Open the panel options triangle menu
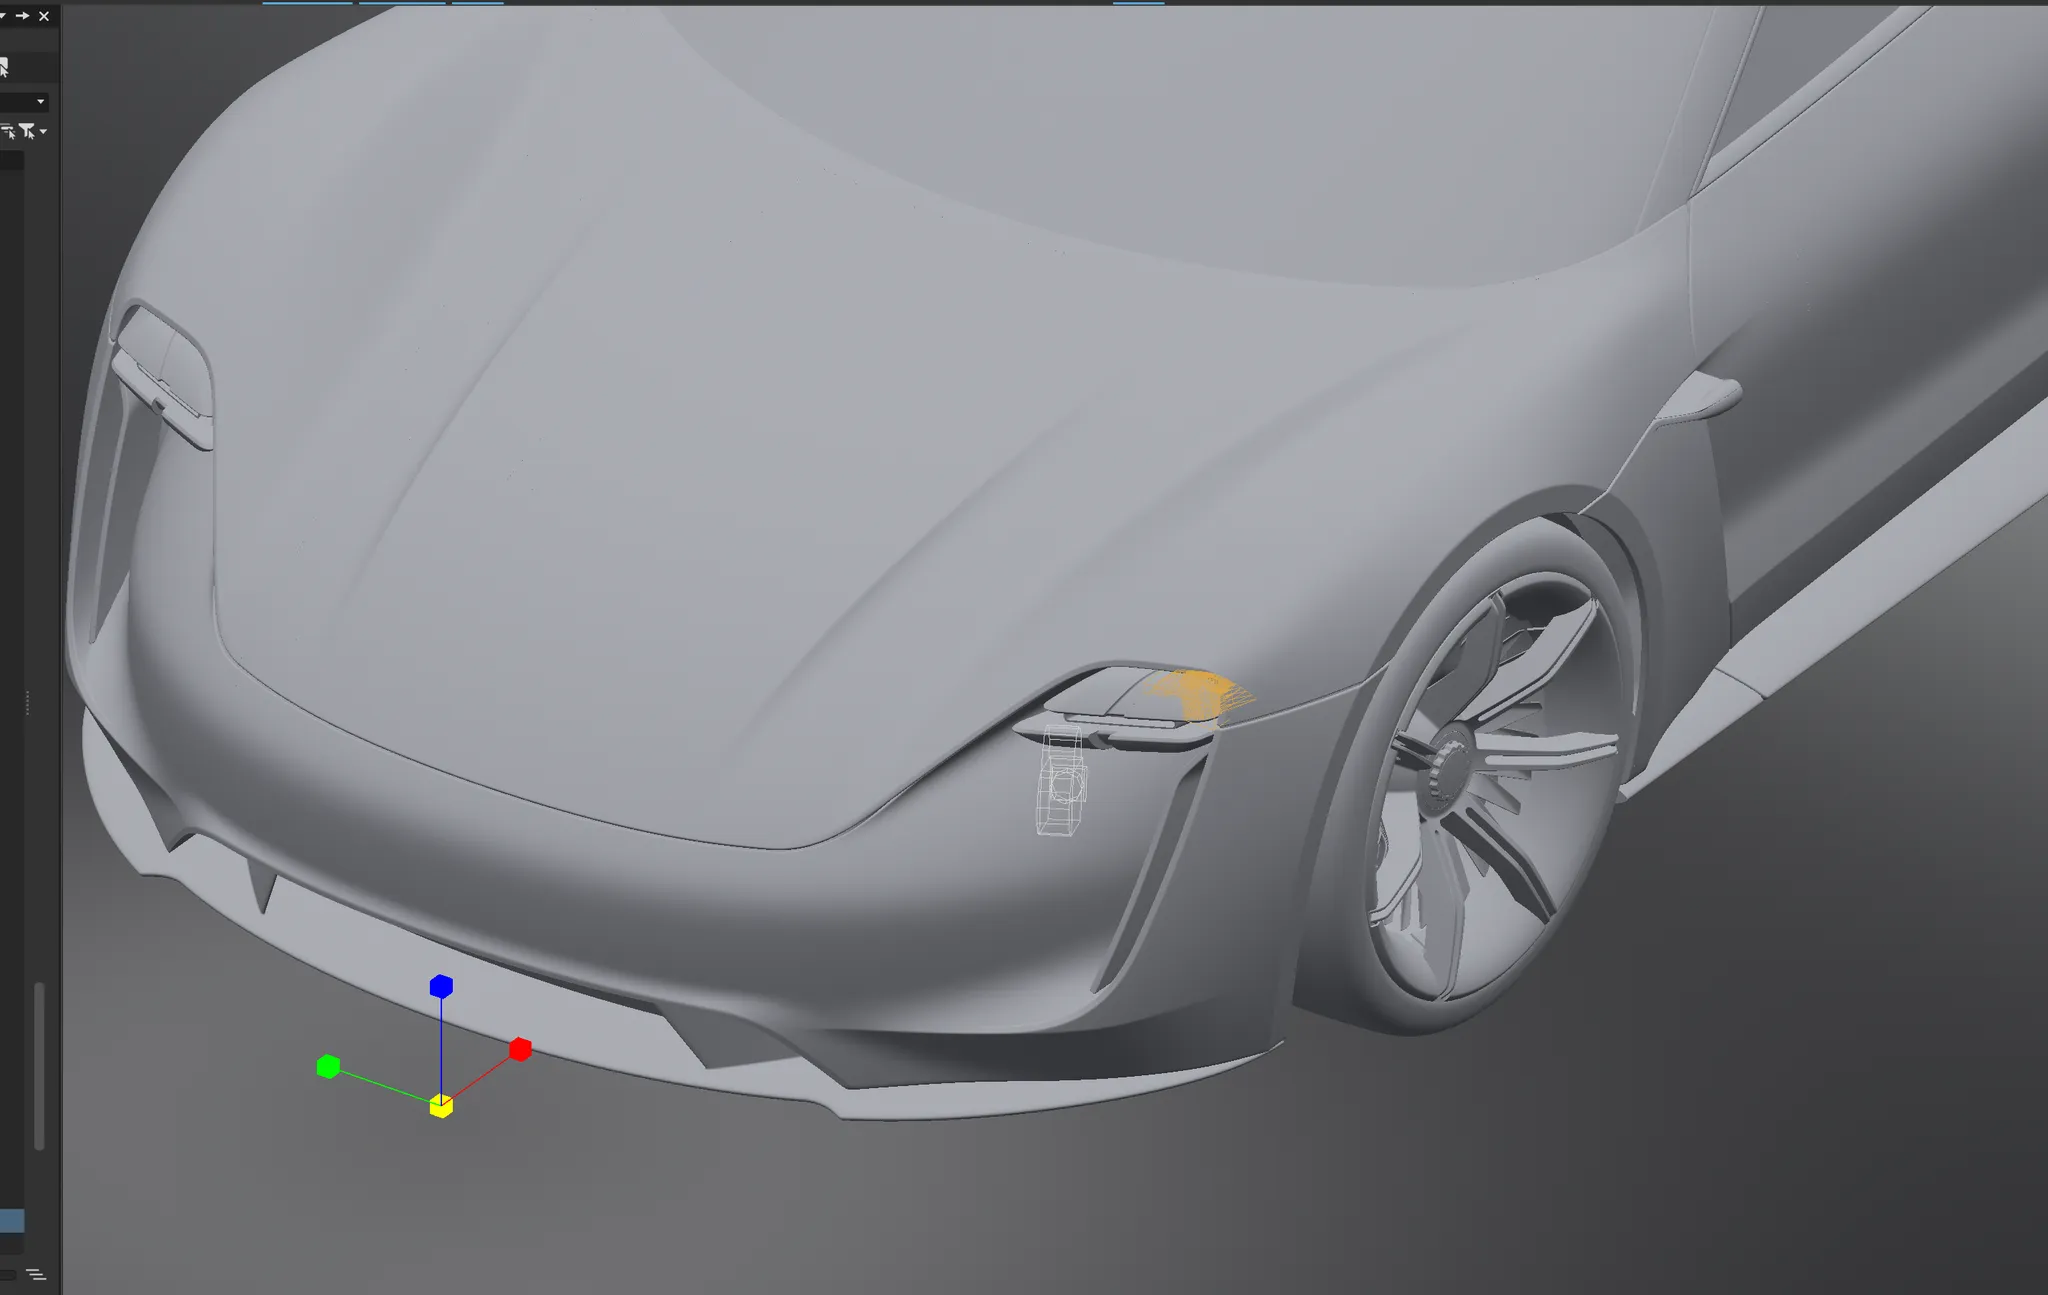This screenshot has height=1295, width=2048. pyautogui.click(x=3, y=16)
